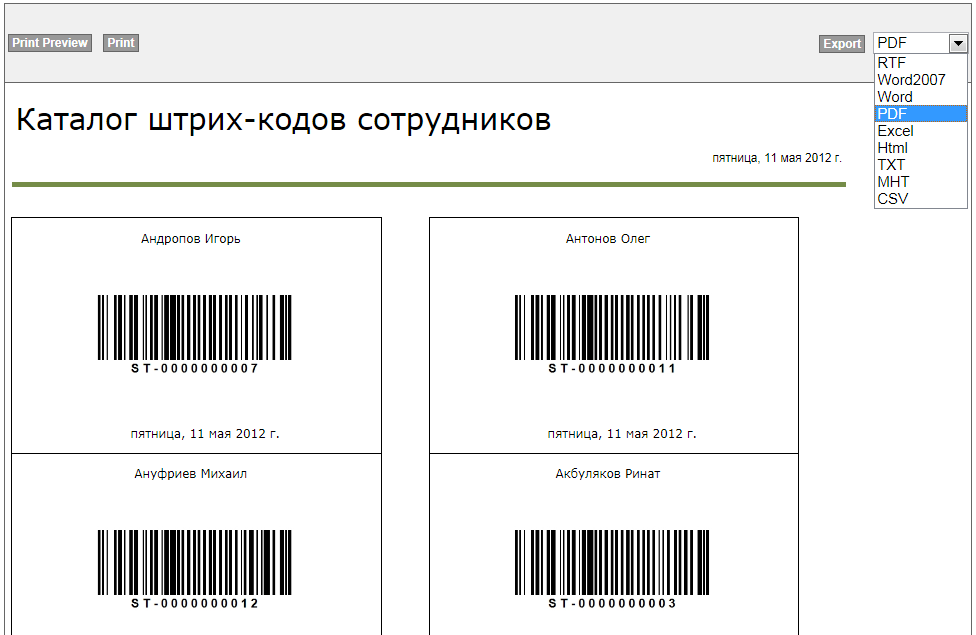Select Excel export format
976x635 pixels.
pyautogui.click(x=921, y=131)
